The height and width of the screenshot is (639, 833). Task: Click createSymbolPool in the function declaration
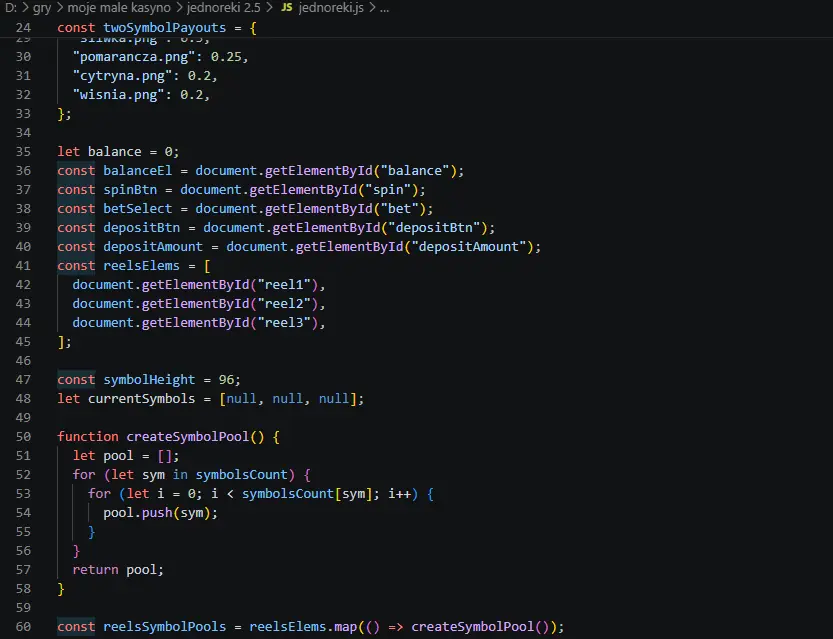click(x=188, y=437)
